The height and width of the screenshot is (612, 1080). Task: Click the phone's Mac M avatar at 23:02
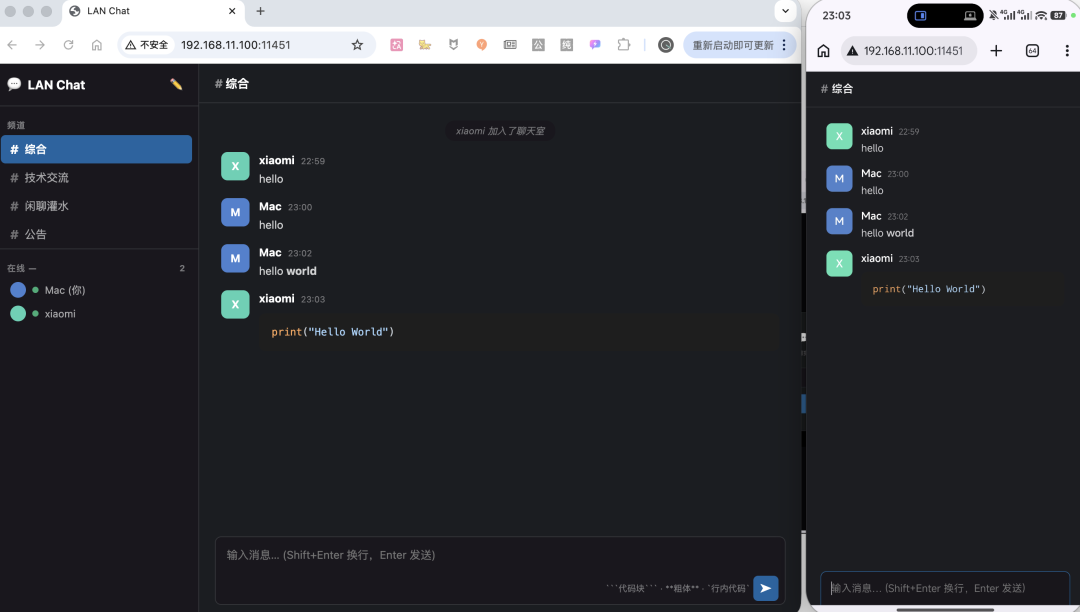coord(839,221)
